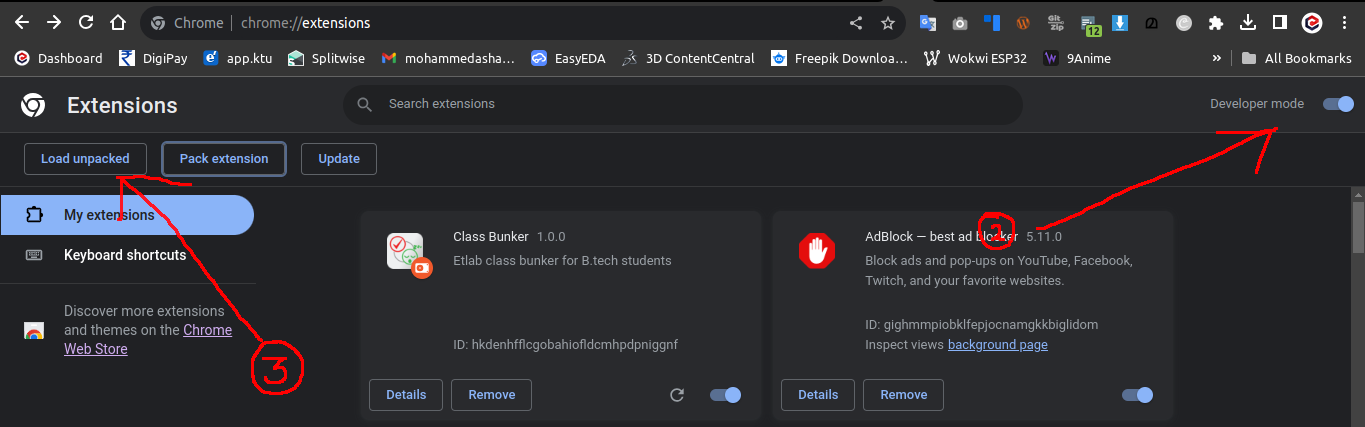
Task: Inspect AdBlock background page link
Action: (998, 345)
